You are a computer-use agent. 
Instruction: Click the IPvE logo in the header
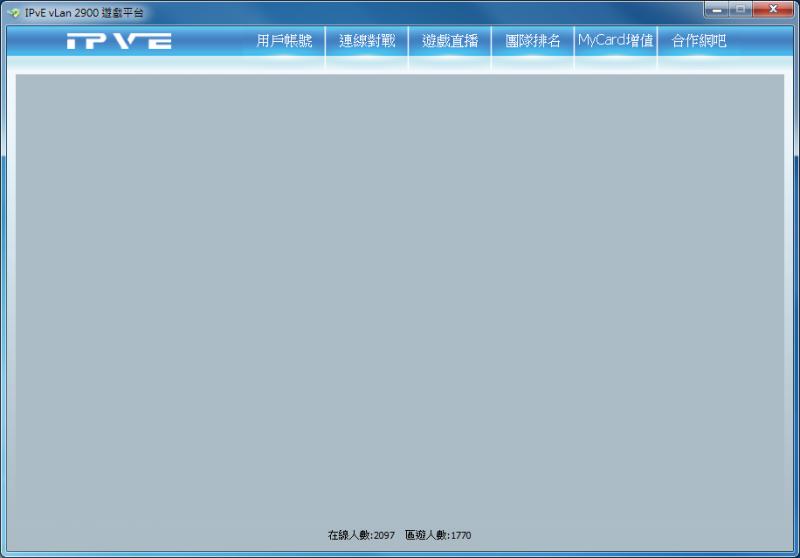point(119,41)
